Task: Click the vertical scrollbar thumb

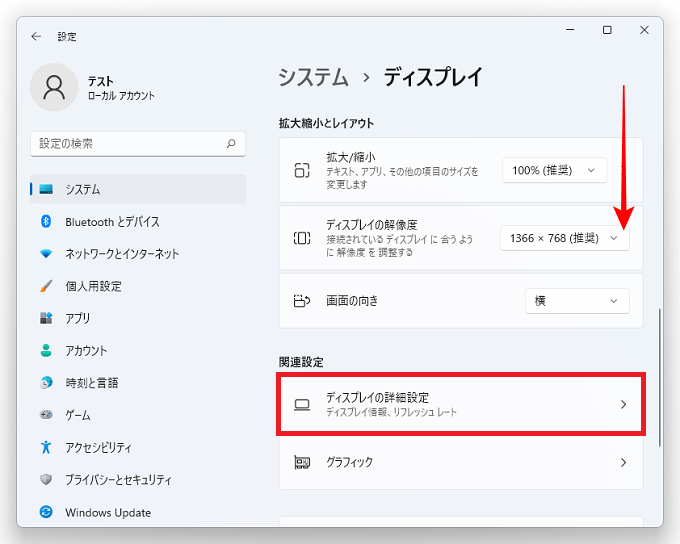Action: (x=660, y=377)
